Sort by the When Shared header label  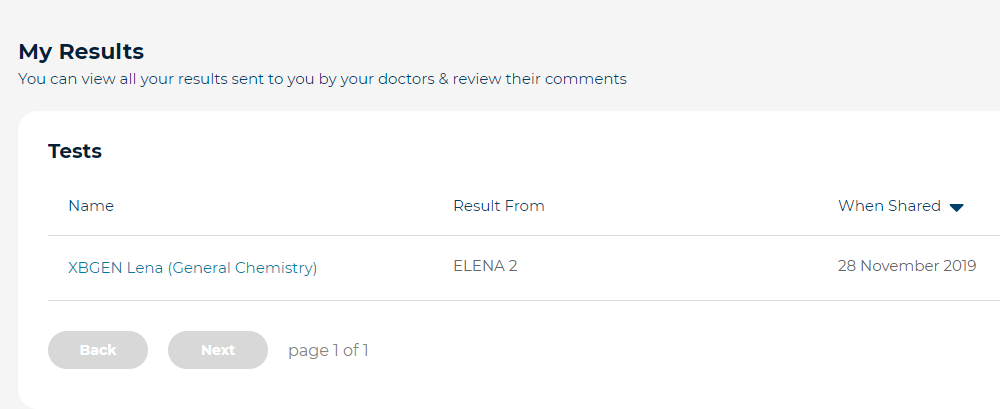pos(889,206)
